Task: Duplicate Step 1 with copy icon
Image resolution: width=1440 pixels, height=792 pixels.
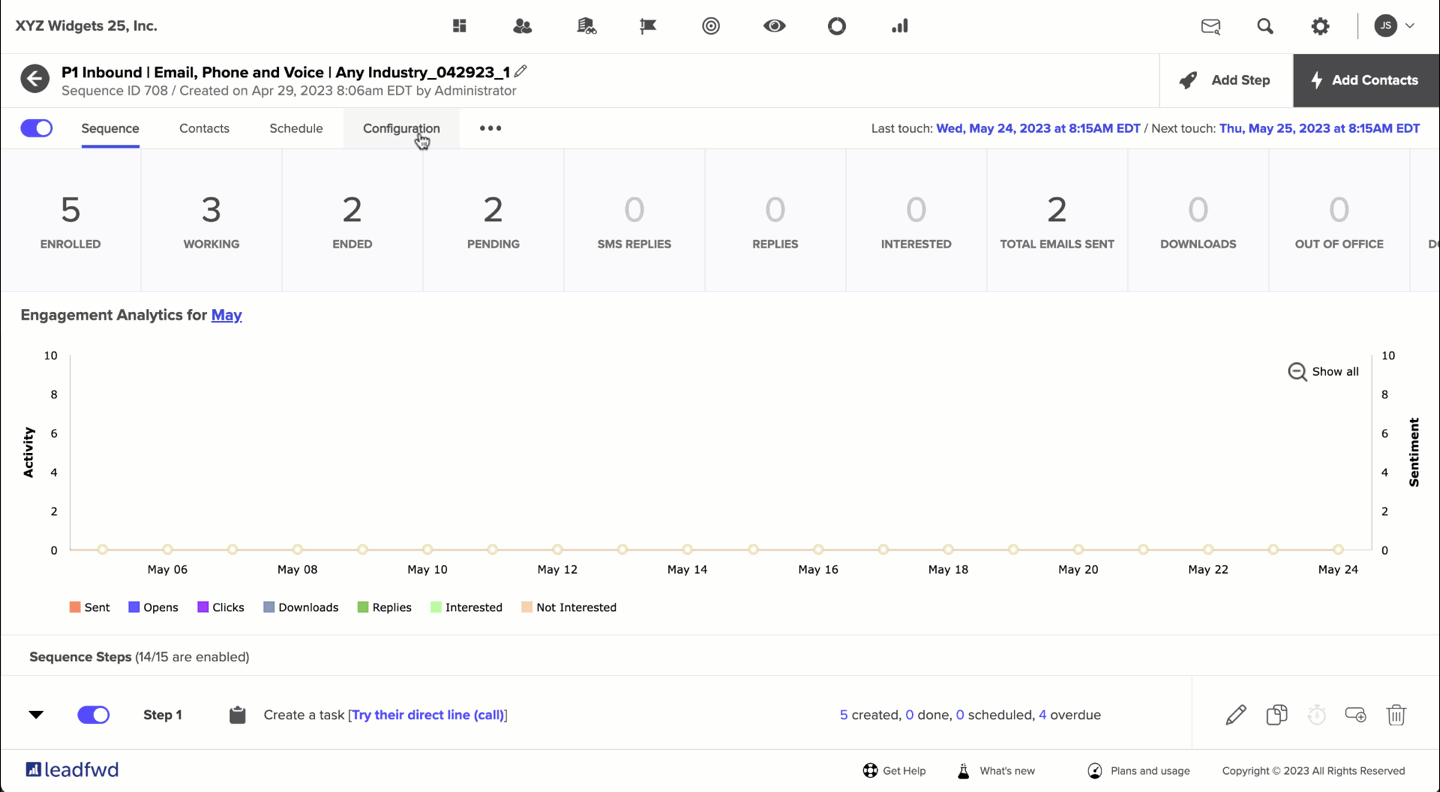Action: click(1277, 714)
